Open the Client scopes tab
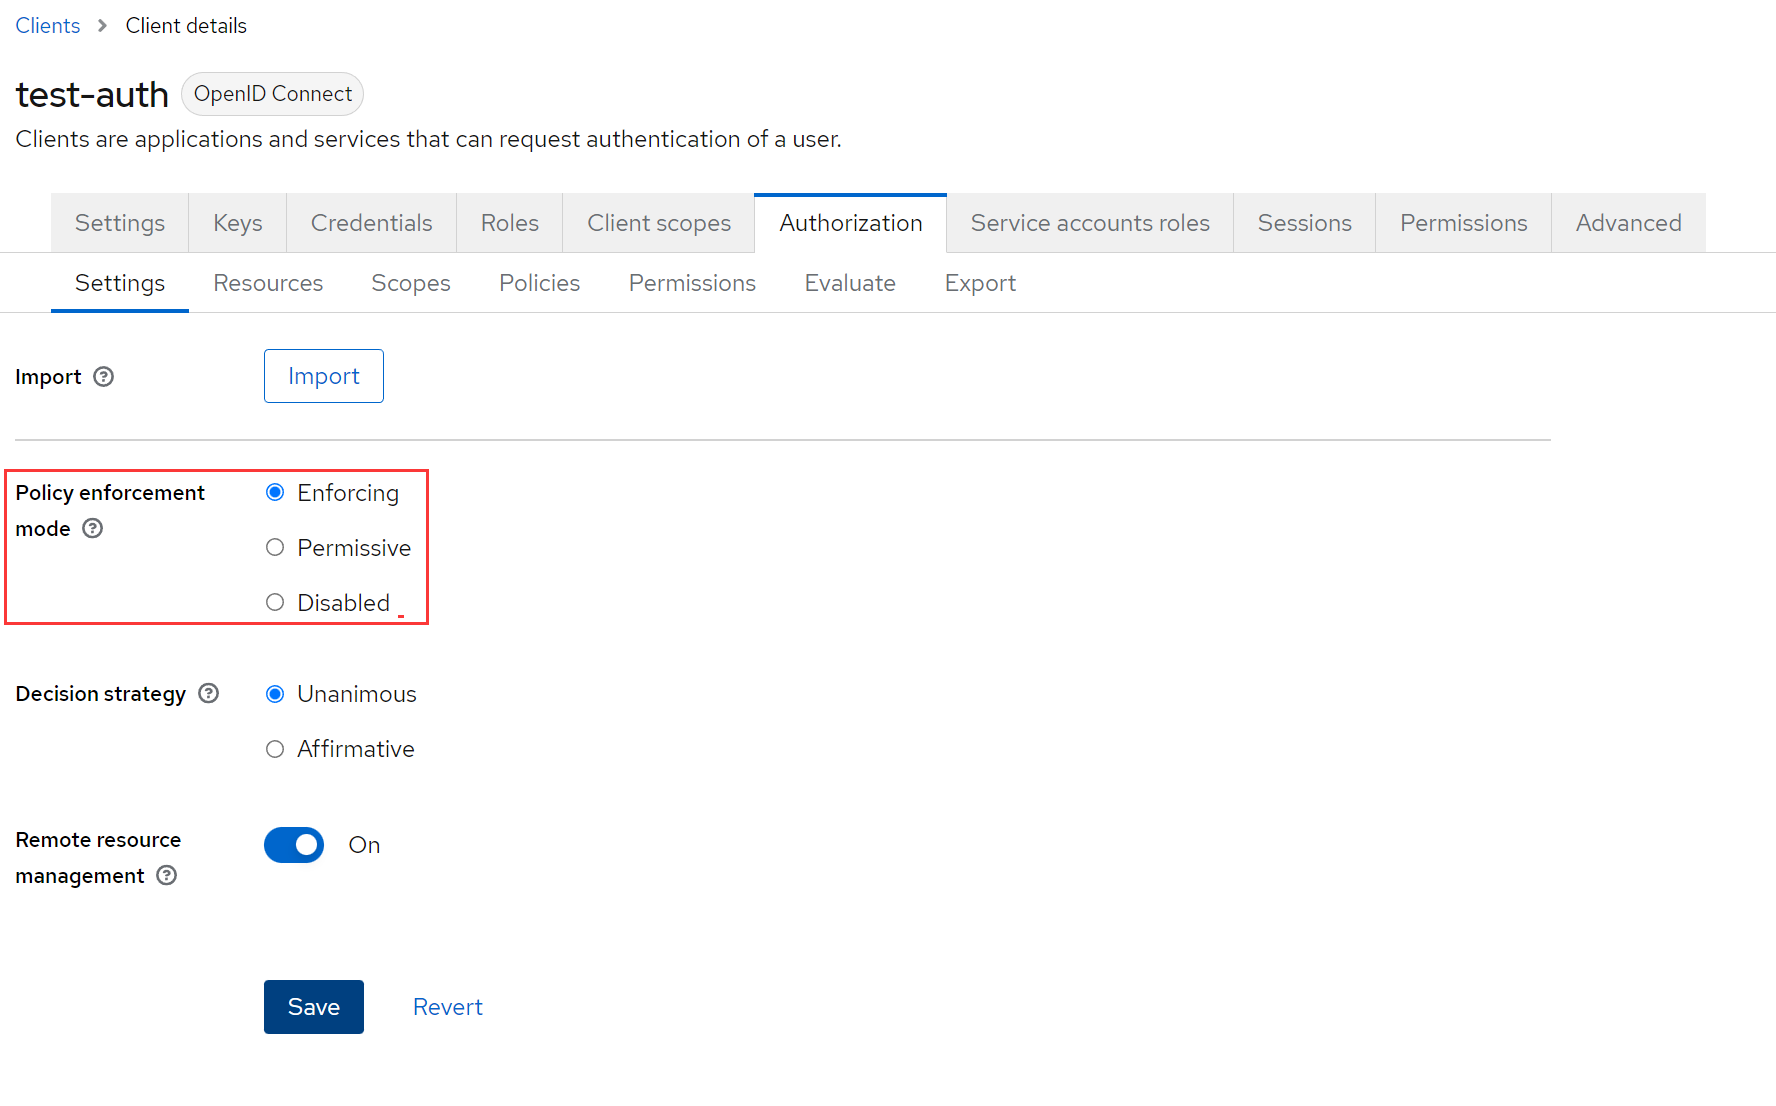This screenshot has height=1106, width=1776. [659, 223]
